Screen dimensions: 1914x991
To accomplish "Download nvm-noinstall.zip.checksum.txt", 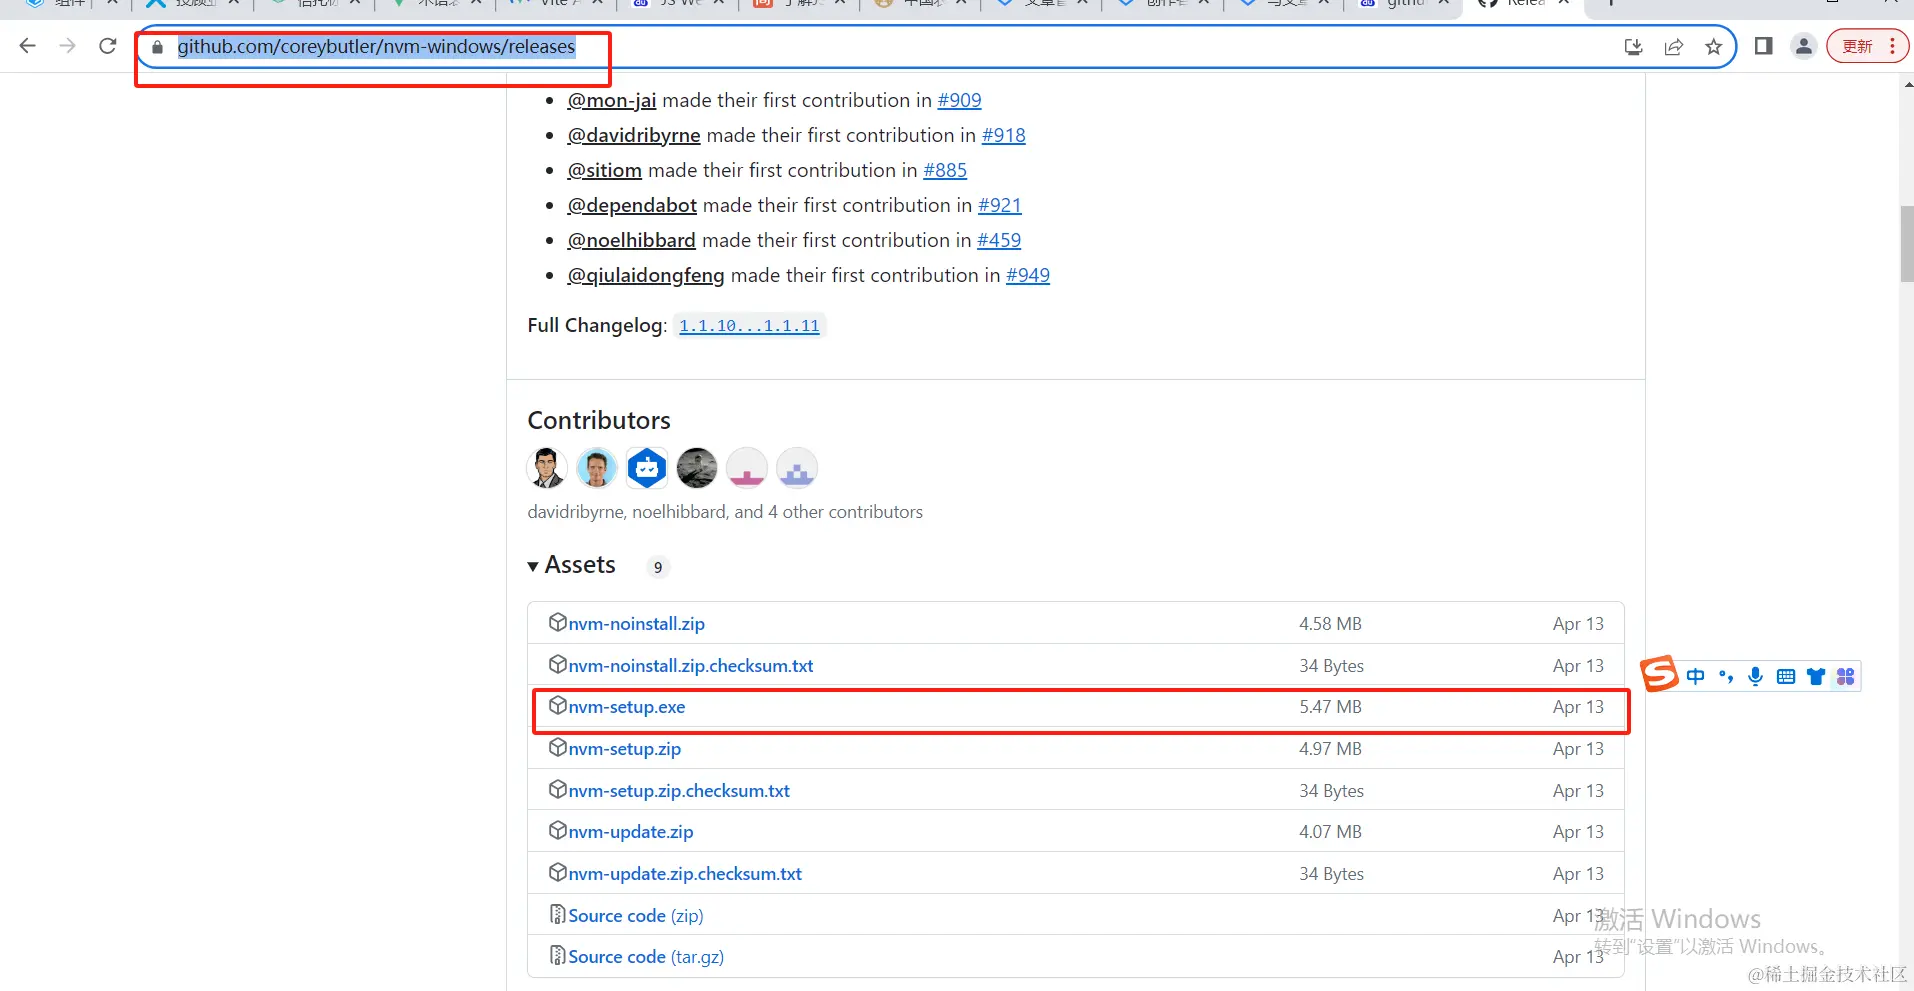I will point(691,665).
